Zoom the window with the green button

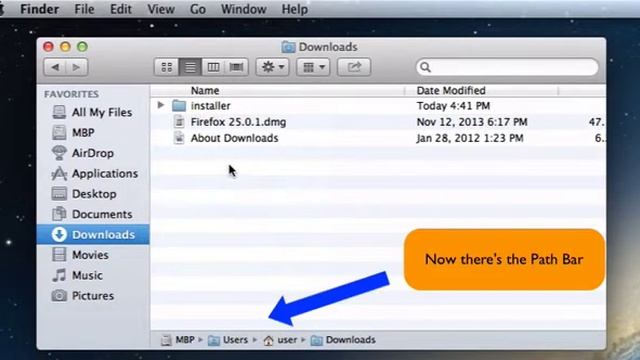pyautogui.click(x=82, y=47)
